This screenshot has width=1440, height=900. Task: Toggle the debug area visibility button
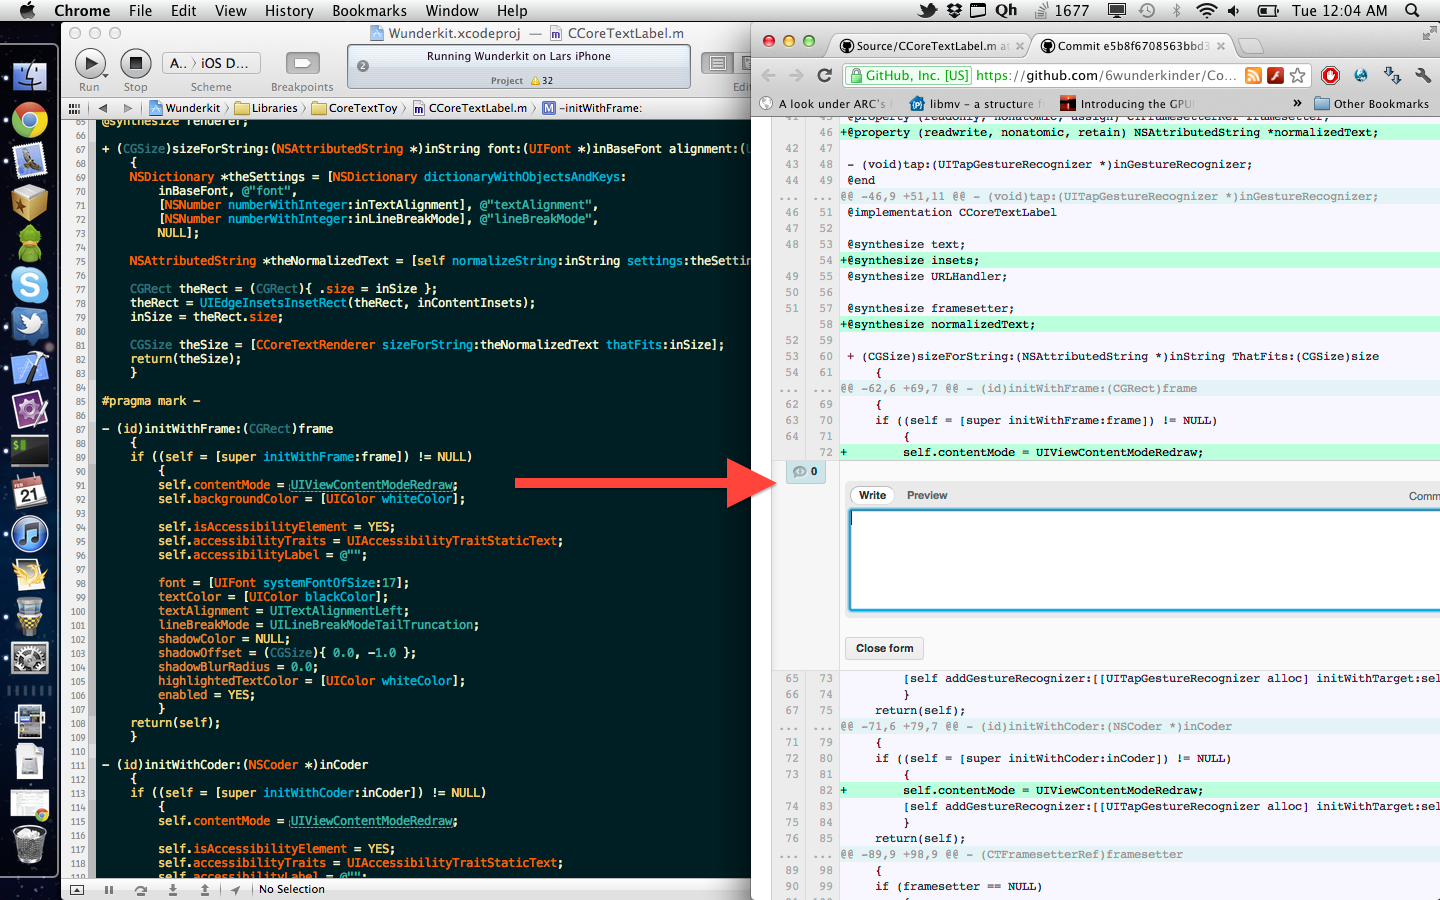[77, 889]
